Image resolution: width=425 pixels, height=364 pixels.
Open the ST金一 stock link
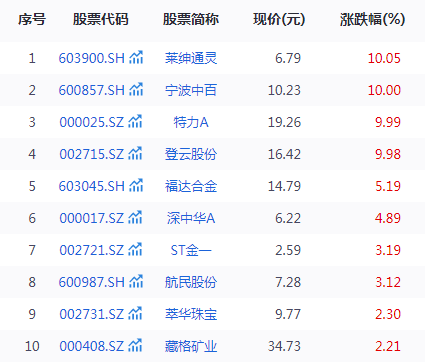191,250
